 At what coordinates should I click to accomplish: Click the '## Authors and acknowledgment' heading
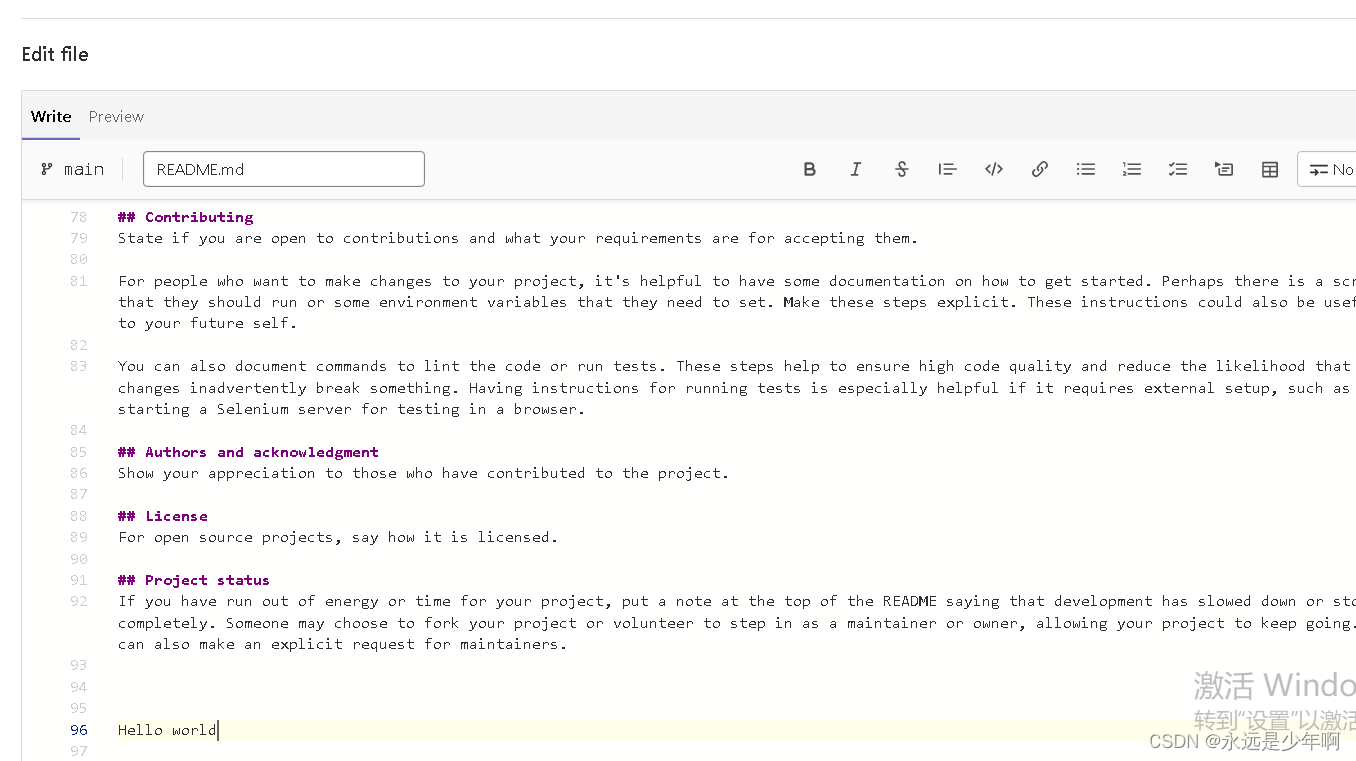point(248,452)
